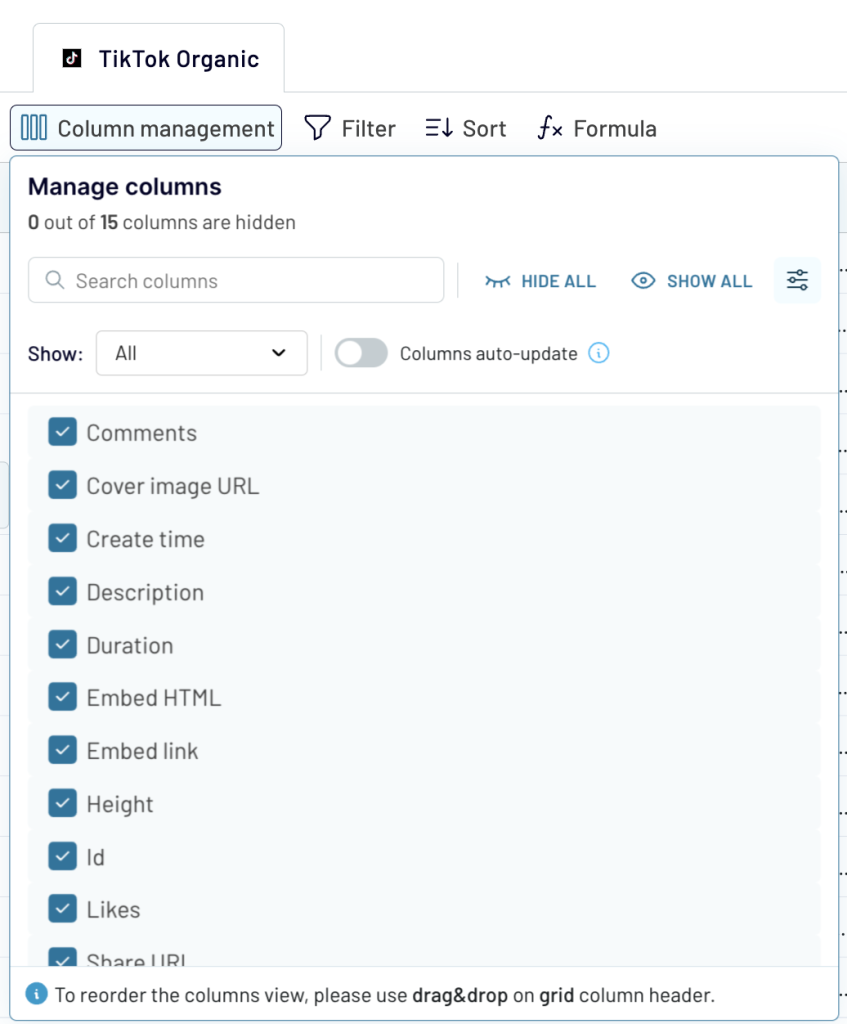
Task: Click the magnifier icon in the search field
Action: (55, 281)
